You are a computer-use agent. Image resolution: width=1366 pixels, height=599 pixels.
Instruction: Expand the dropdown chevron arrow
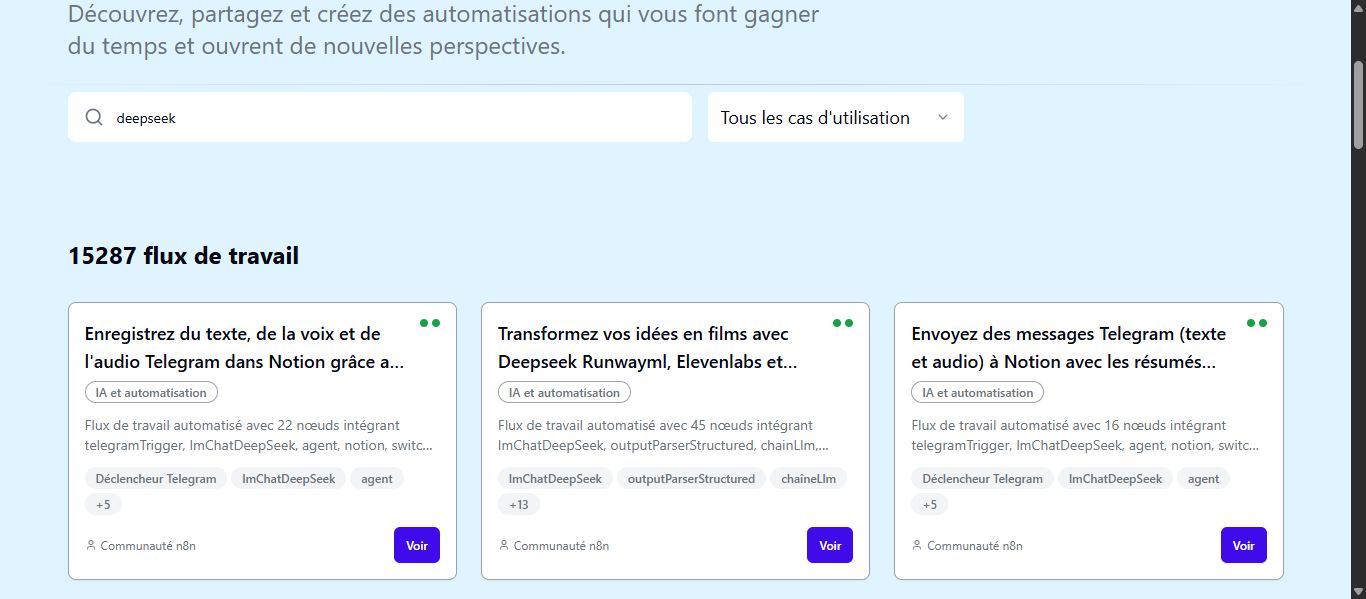(x=942, y=117)
